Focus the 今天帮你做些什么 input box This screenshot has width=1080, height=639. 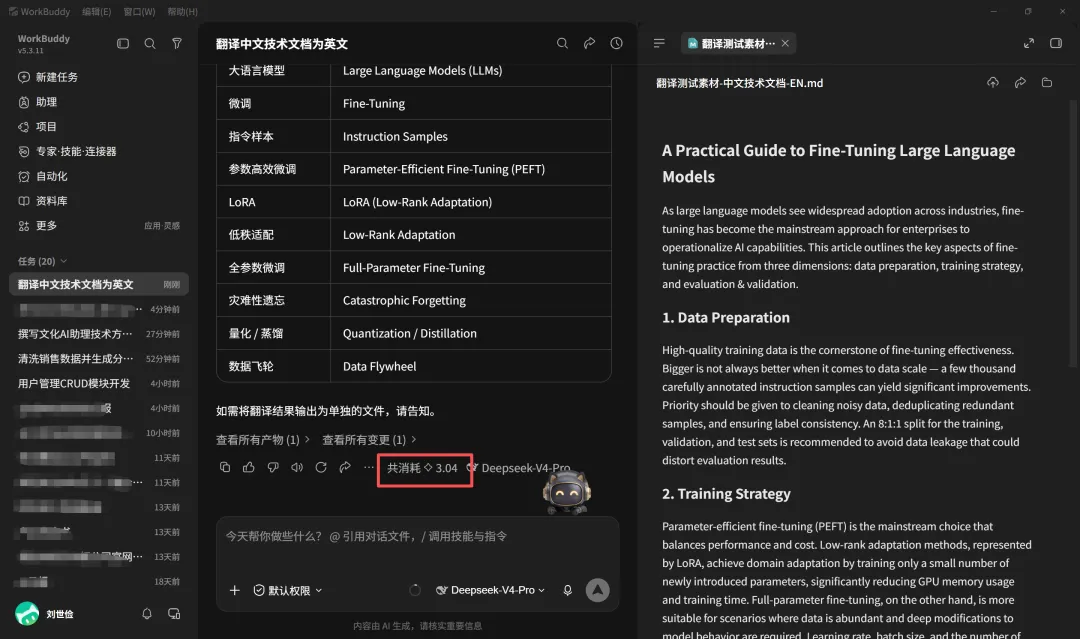pos(417,536)
